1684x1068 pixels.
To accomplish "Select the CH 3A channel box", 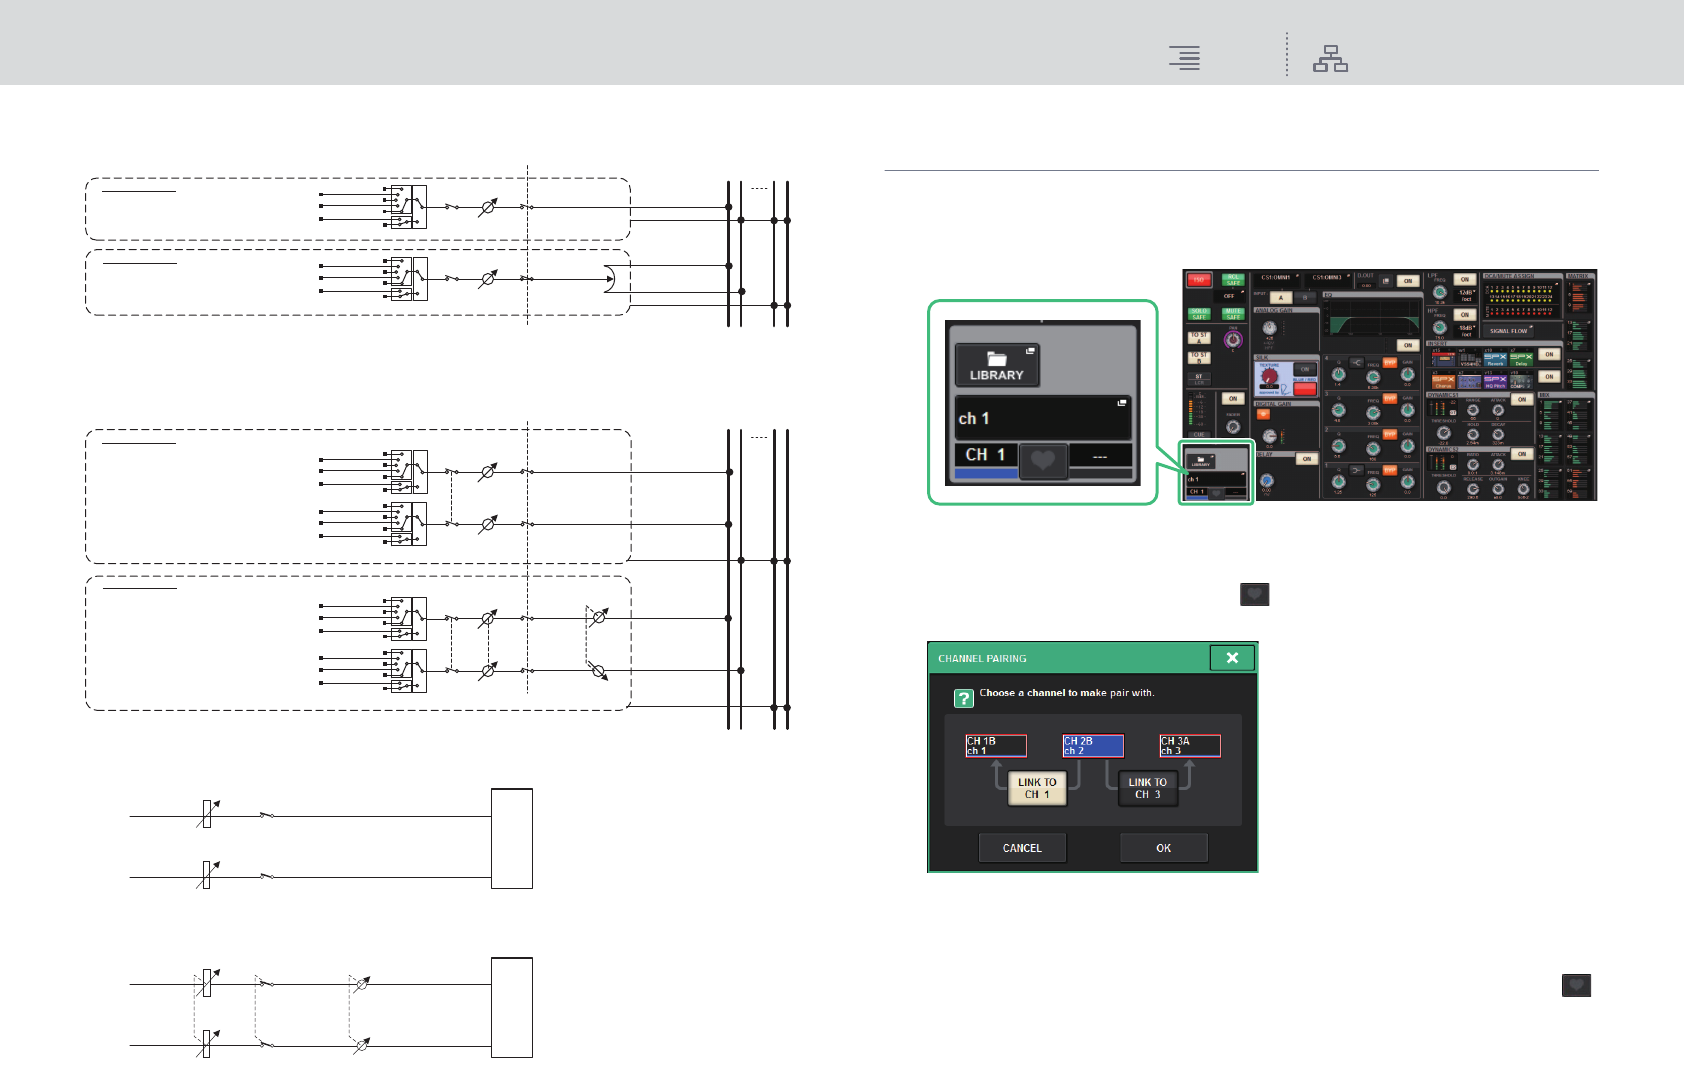I will pyautogui.click(x=1190, y=746).
